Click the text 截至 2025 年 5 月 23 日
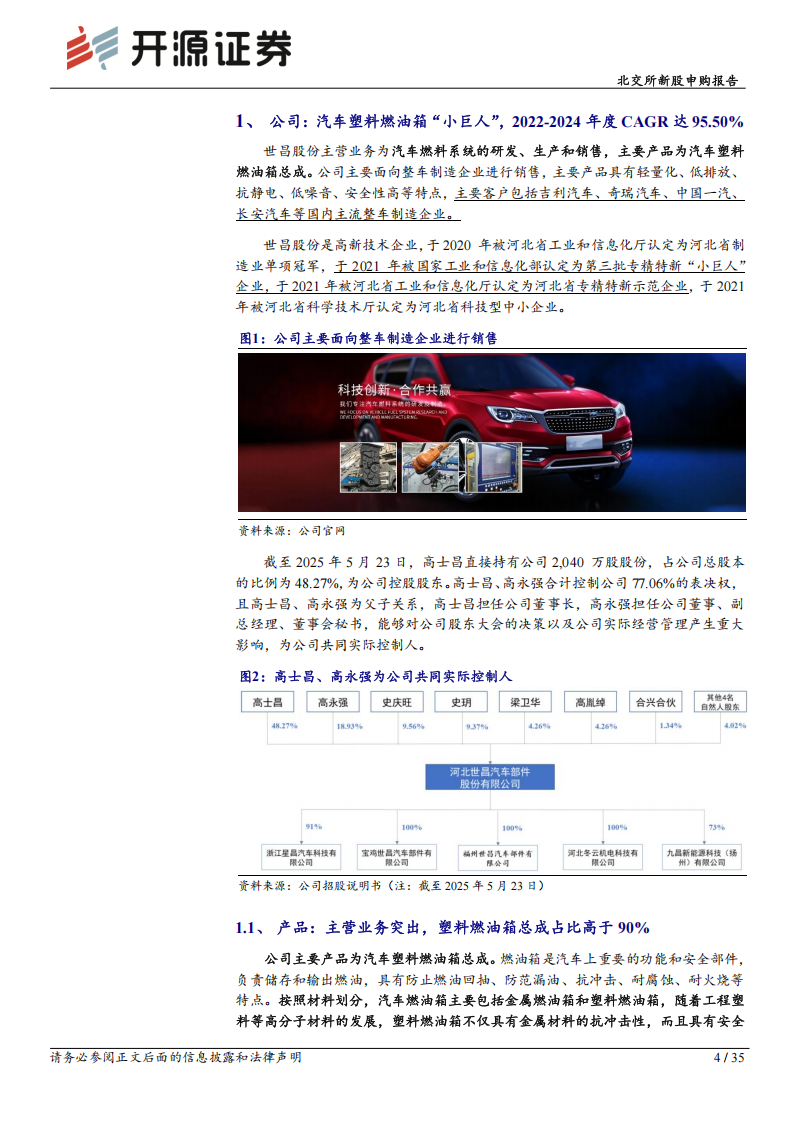This screenshot has width=794, height=1123. [x=338, y=563]
